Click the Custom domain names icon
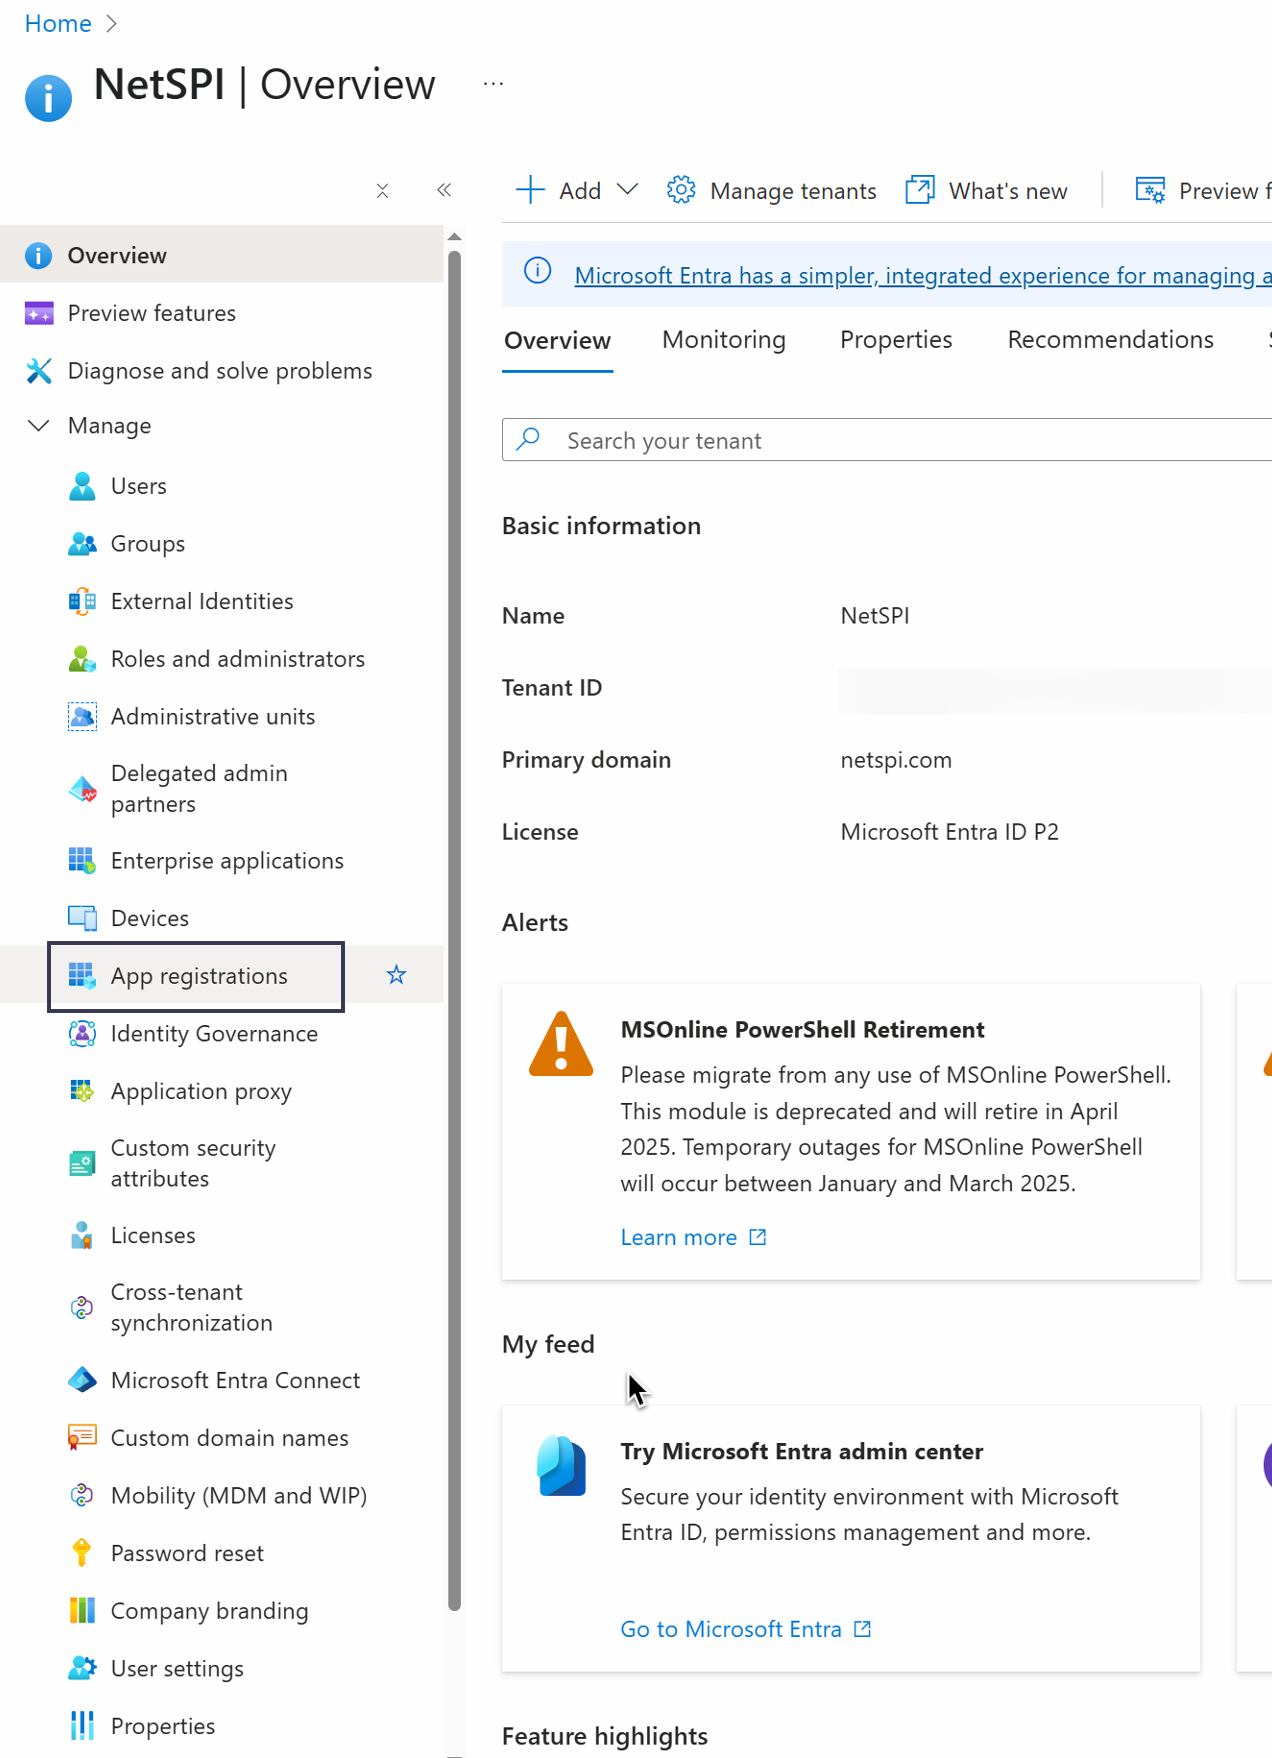This screenshot has height=1758, width=1272. point(82,1438)
